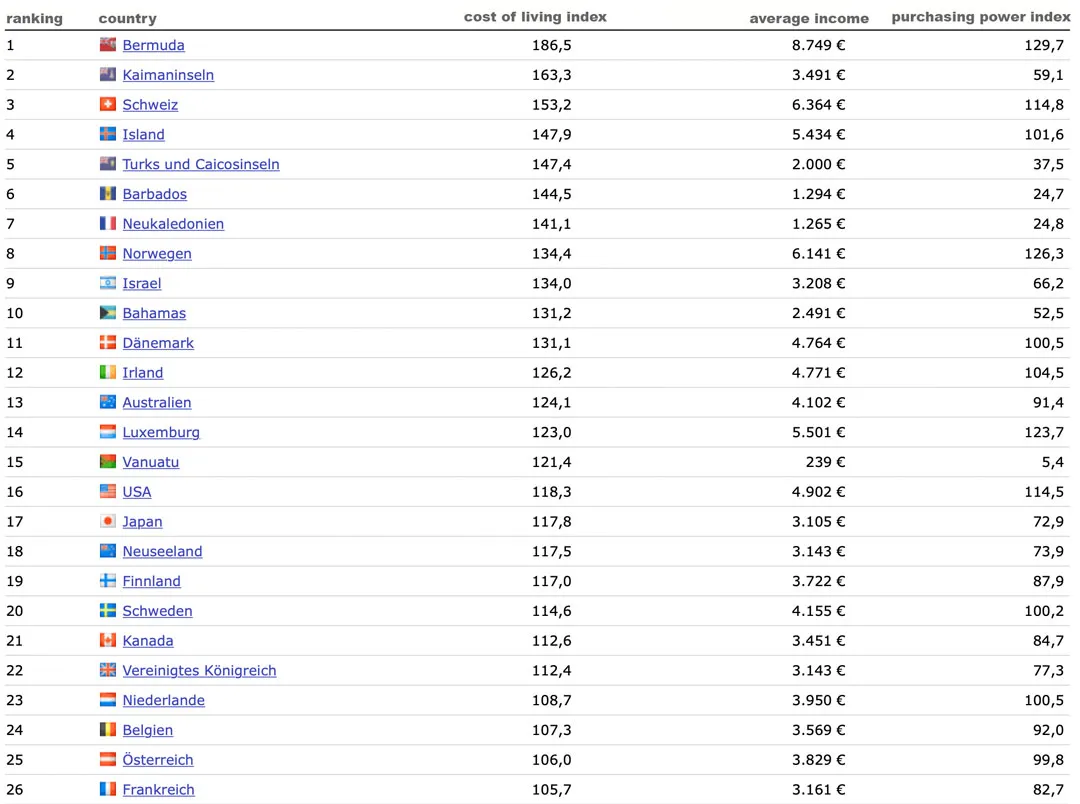Screen dimensions: 1080x804
Task: Click the Japan flag icon
Action: coord(107,521)
